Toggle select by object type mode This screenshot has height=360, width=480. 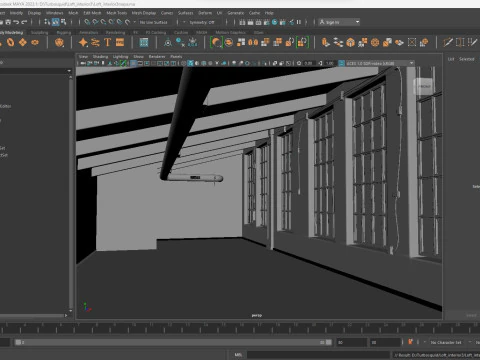[55, 22]
